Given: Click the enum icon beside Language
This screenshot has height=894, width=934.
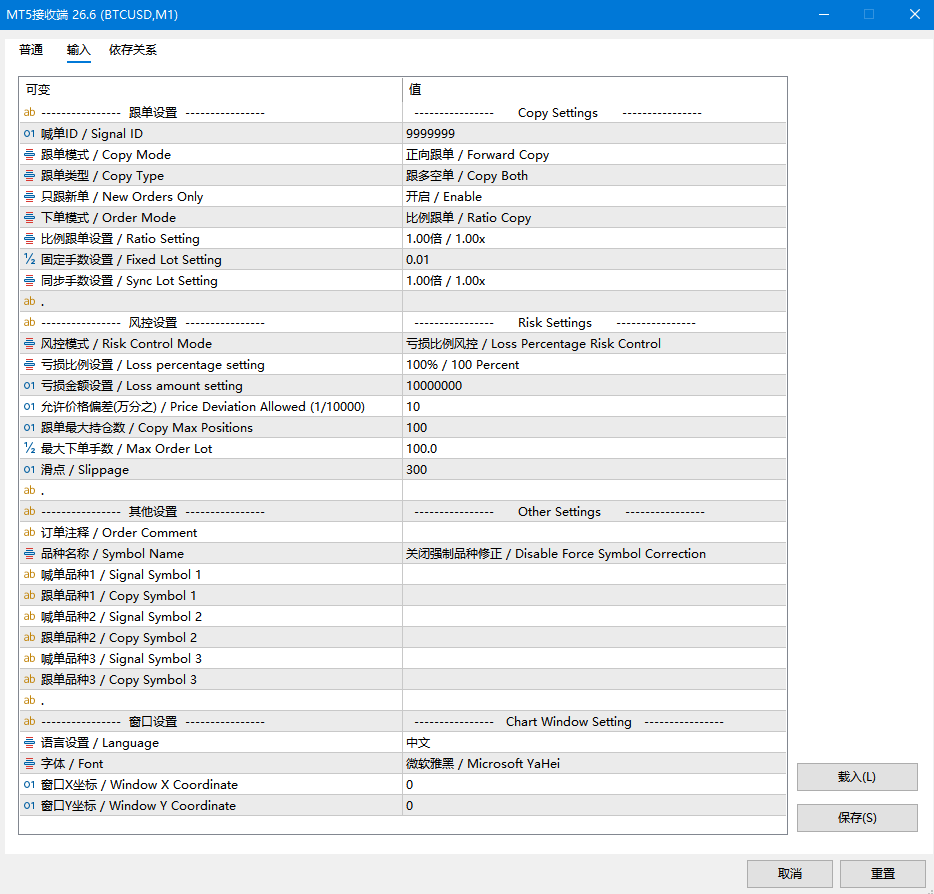Looking at the screenshot, I should pyautogui.click(x=29, y=743).
